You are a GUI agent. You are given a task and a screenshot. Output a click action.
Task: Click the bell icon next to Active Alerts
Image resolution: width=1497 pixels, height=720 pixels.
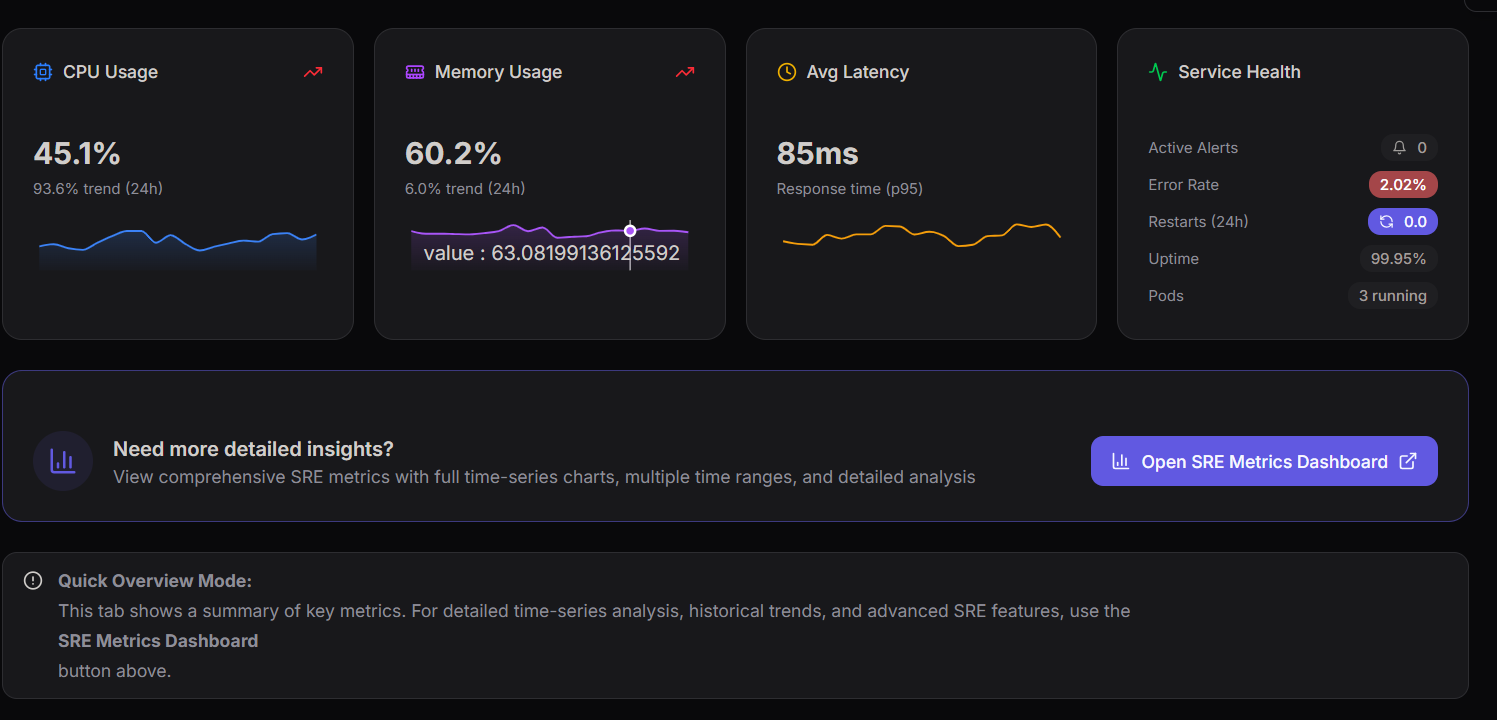click(x=1399, y=147)
